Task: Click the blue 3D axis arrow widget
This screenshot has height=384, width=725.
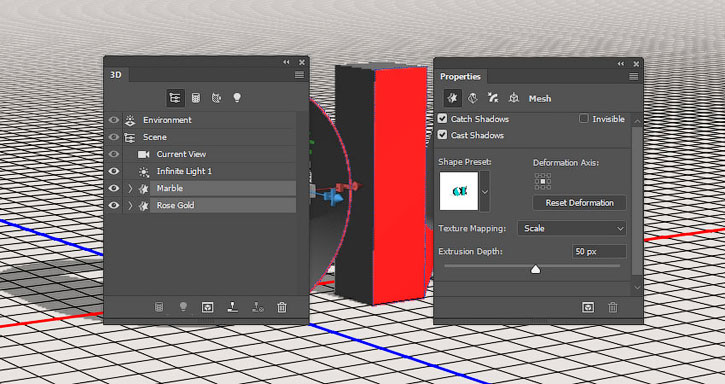Action: pos(333,198)
